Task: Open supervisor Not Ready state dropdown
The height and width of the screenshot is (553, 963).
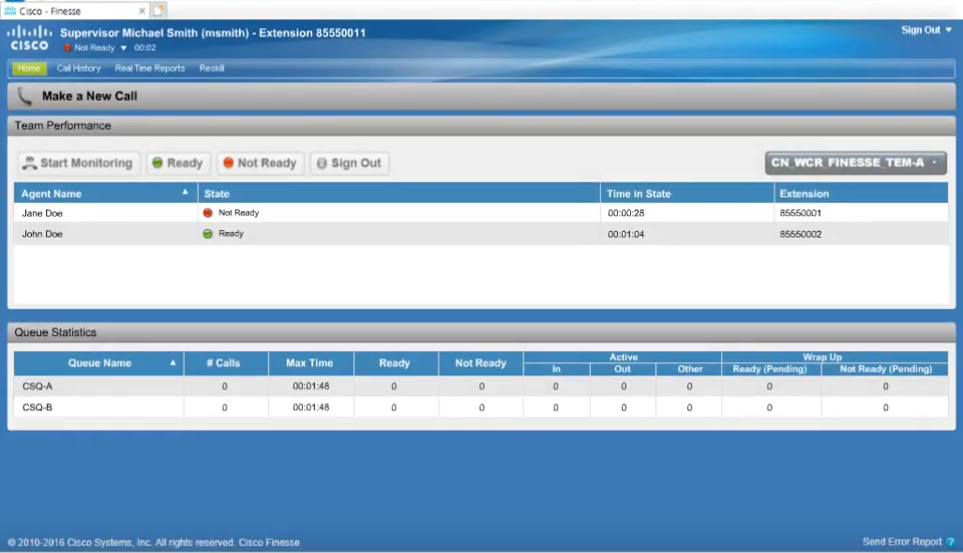Action: pos(123,48)
